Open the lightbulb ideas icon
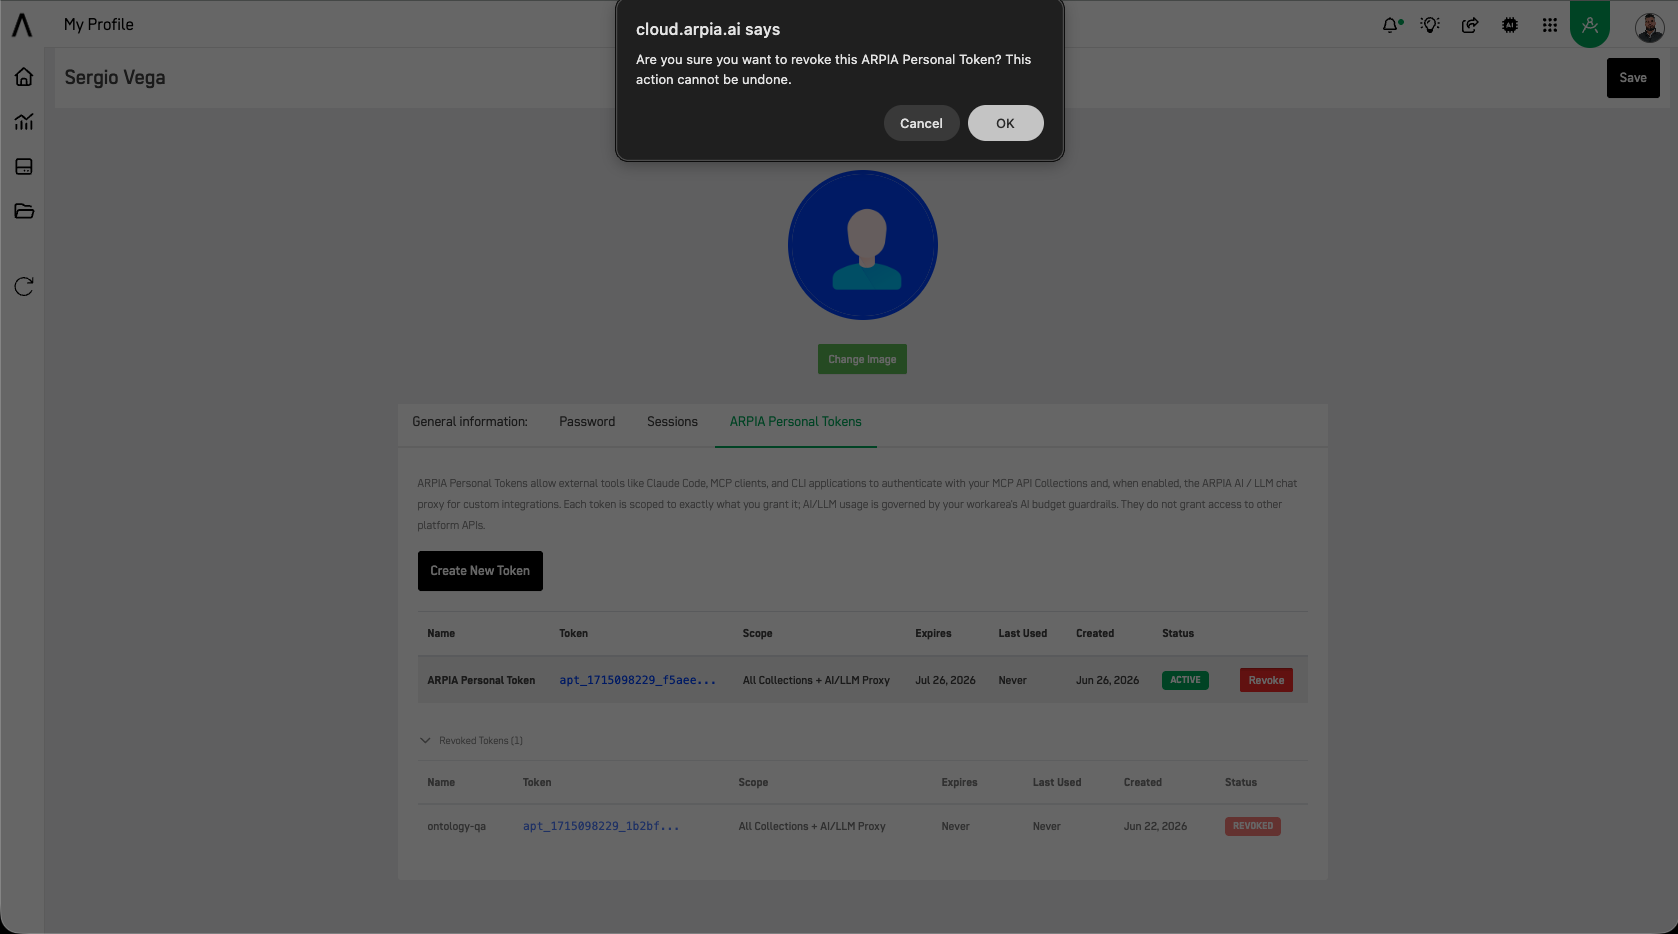This screenshot has height=934, width=1678. (x=1430, y=25)
